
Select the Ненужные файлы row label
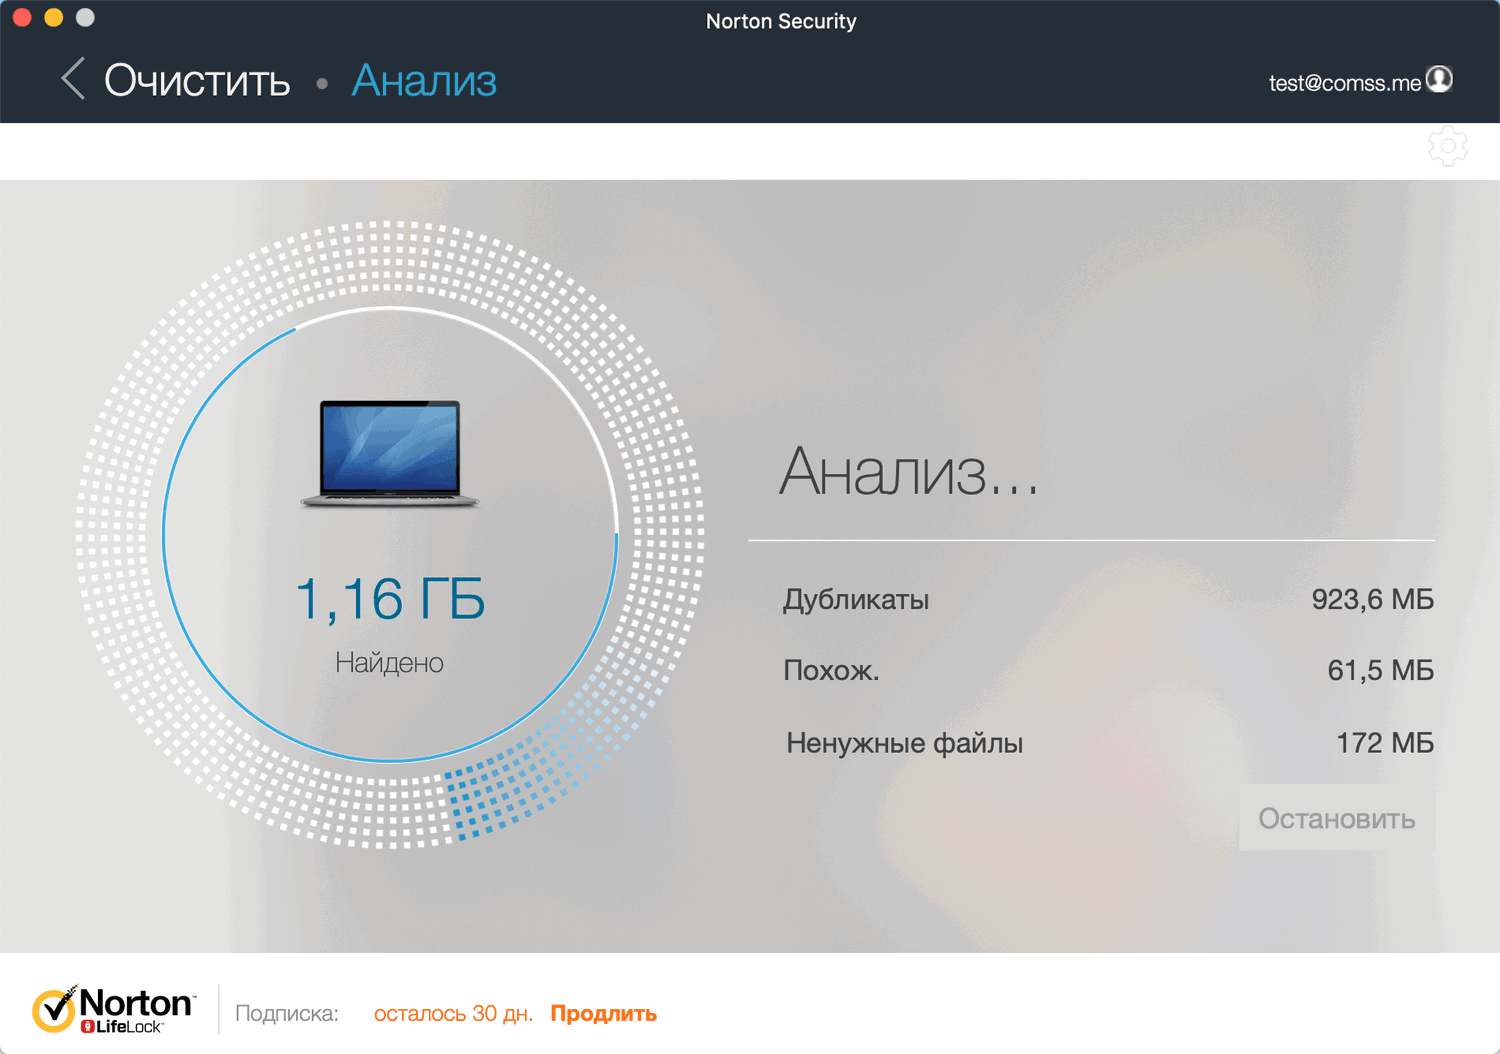(904, 743)
